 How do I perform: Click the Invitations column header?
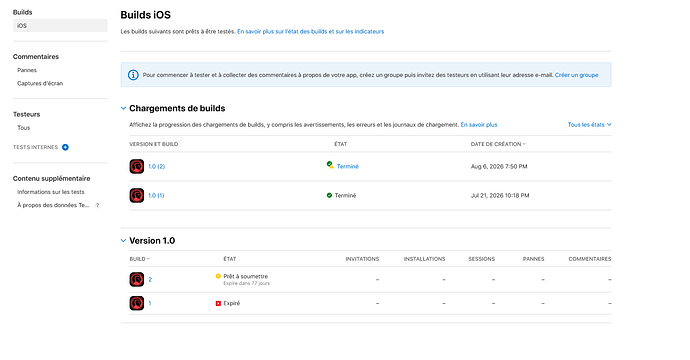tap(362, 259)
